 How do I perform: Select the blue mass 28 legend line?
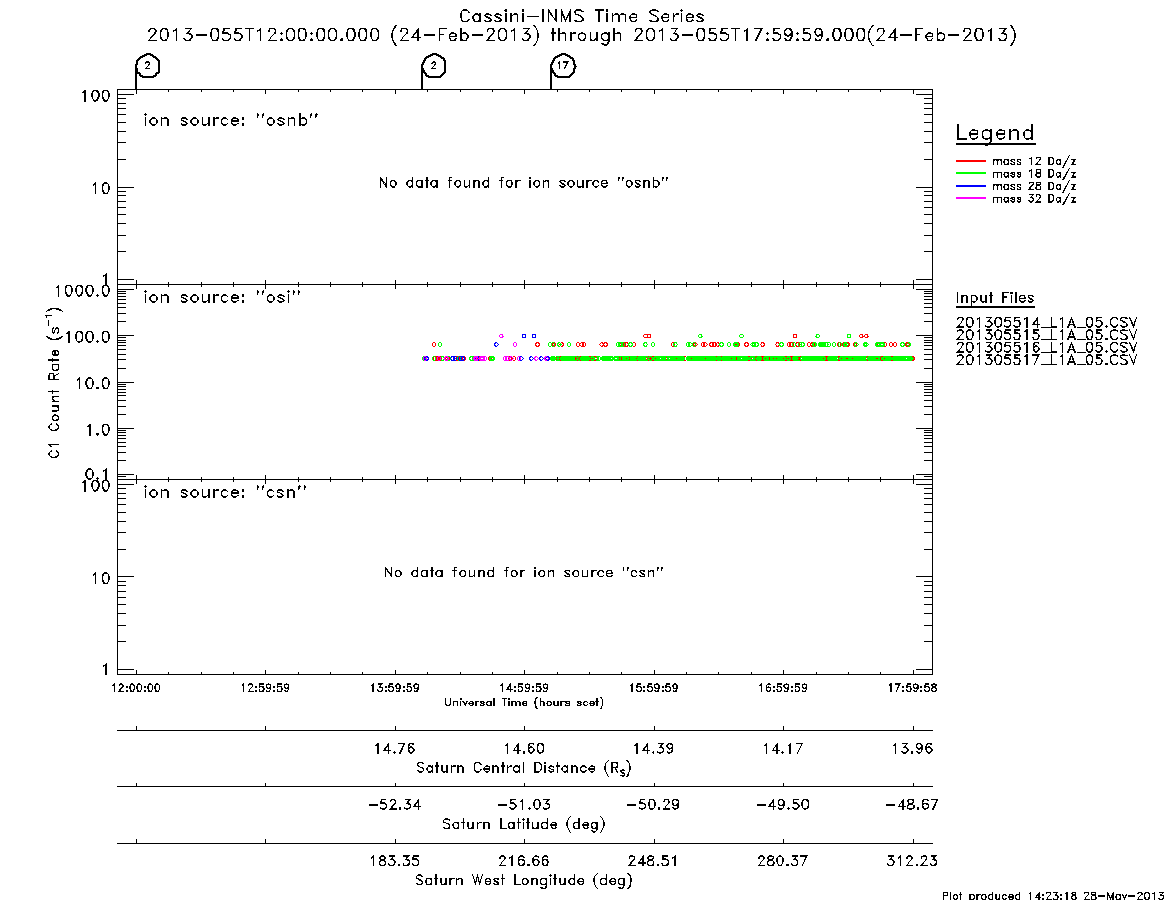tap(970, 186)
